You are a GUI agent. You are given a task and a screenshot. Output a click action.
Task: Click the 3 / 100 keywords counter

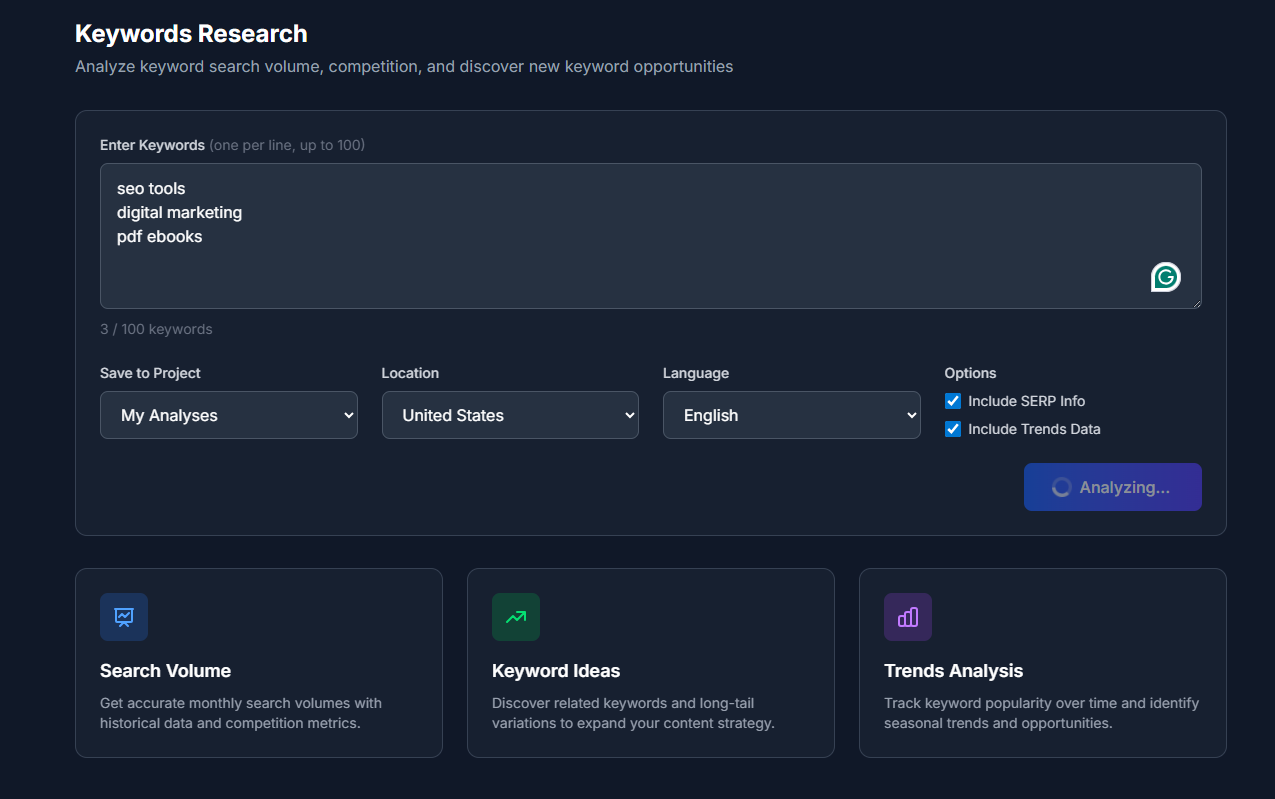155,328
